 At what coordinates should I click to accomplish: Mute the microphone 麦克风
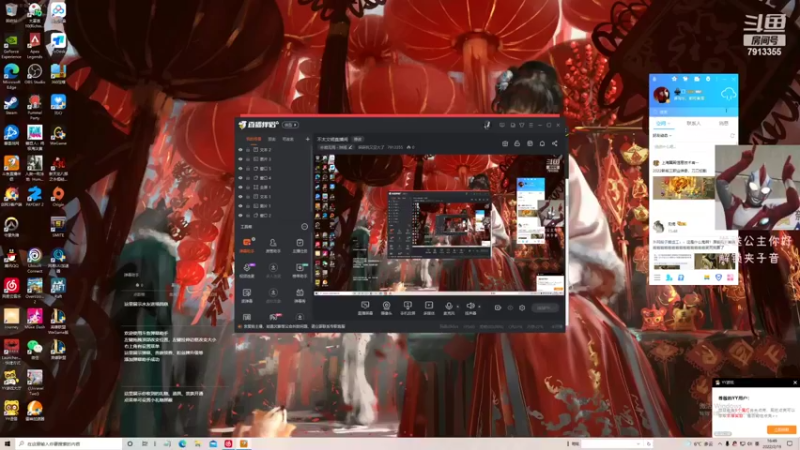pos(448,308)
